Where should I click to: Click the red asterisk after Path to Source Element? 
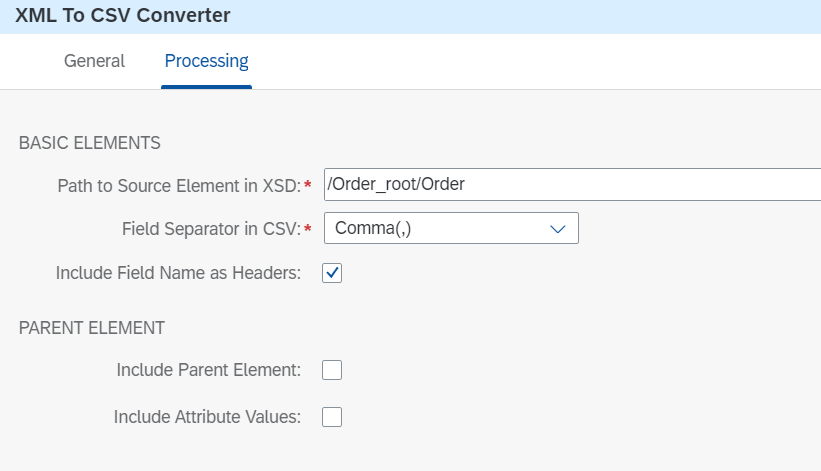(308, 184)
